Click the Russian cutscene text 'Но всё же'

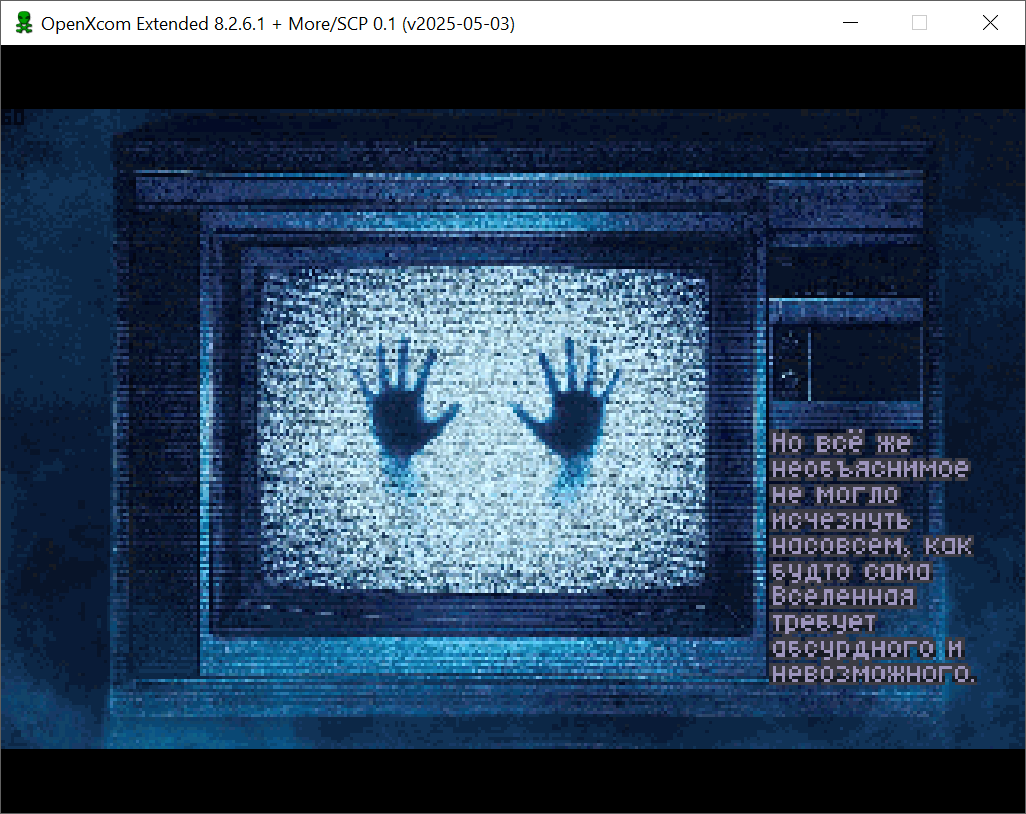(x=841, y=443)
